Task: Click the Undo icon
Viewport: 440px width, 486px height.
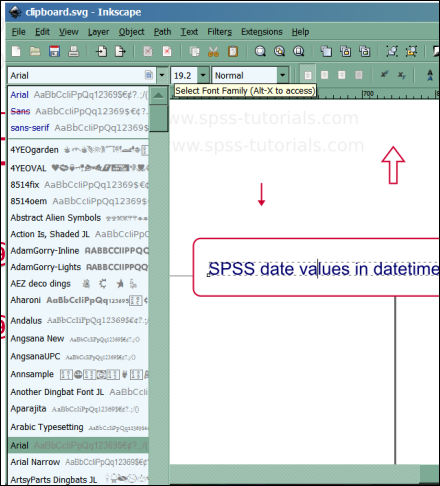Action: pos(148,51)
